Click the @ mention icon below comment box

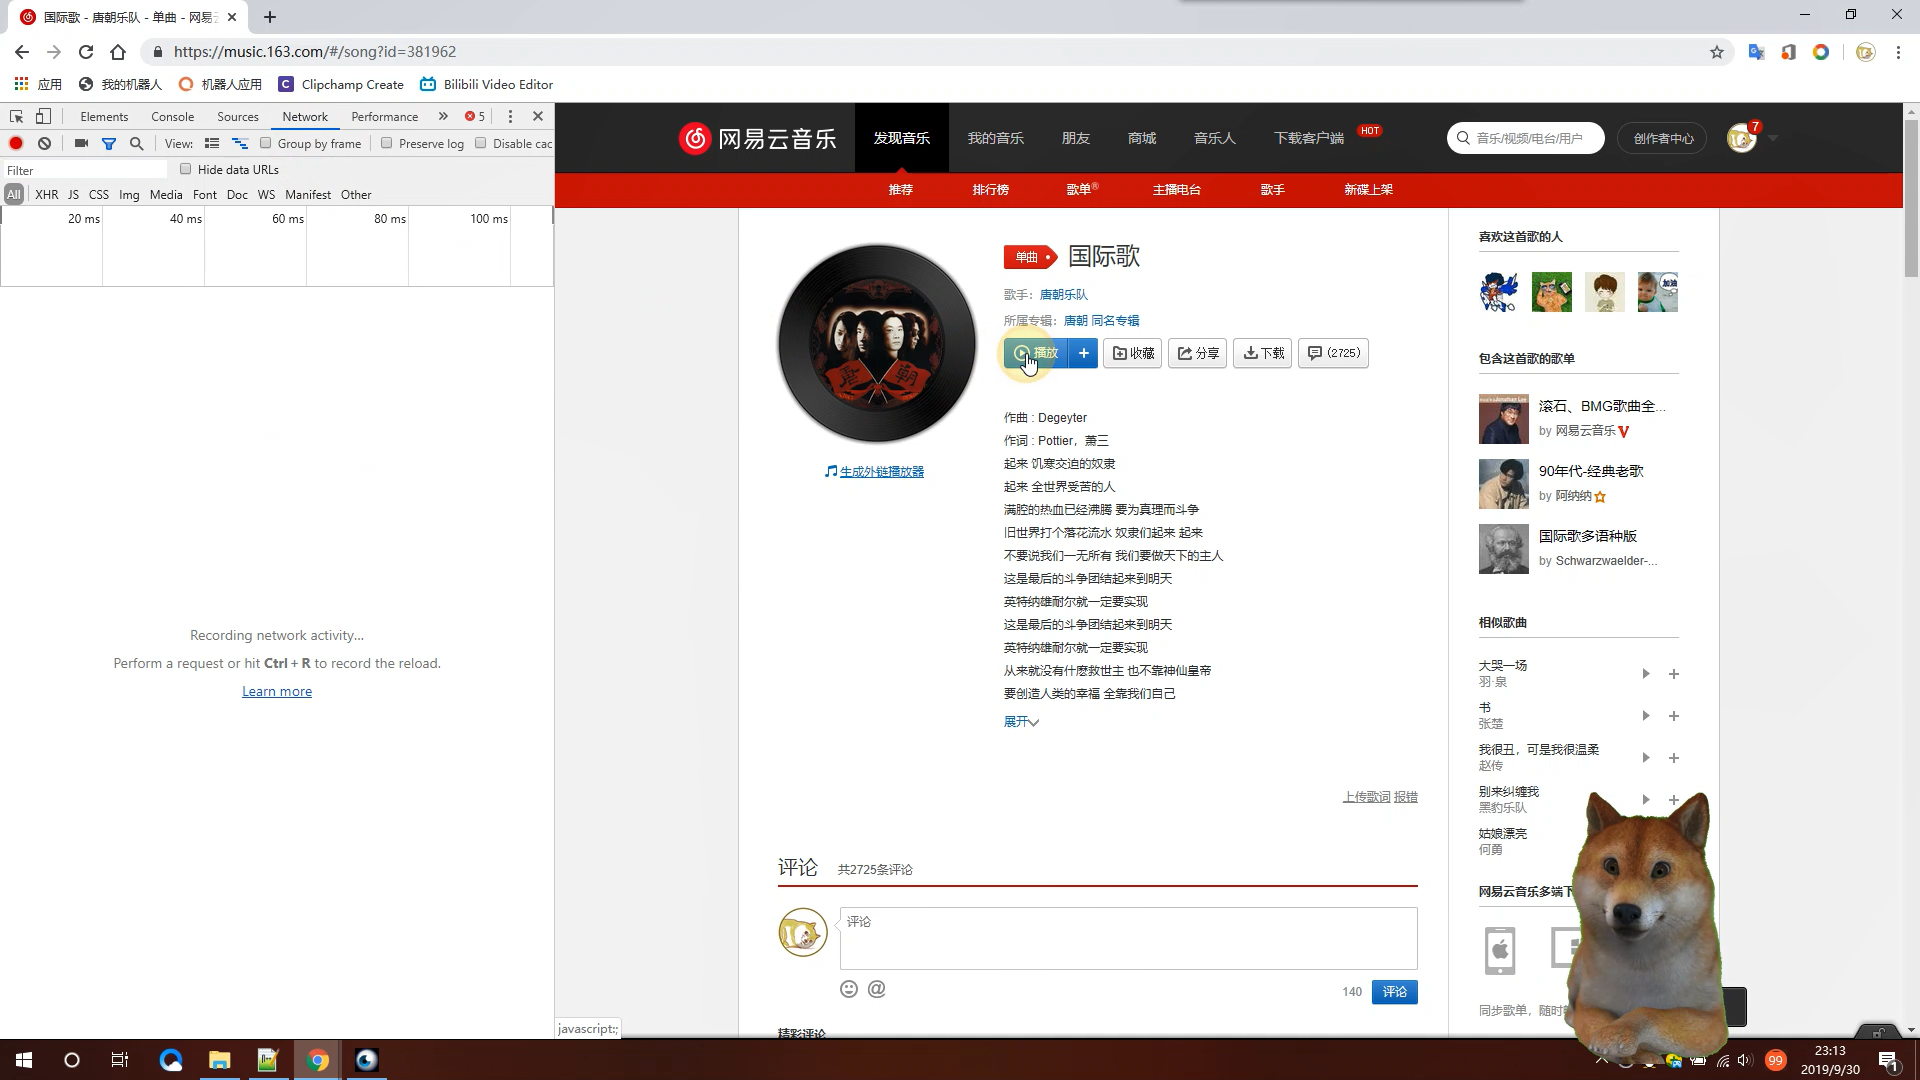[877, 989]
